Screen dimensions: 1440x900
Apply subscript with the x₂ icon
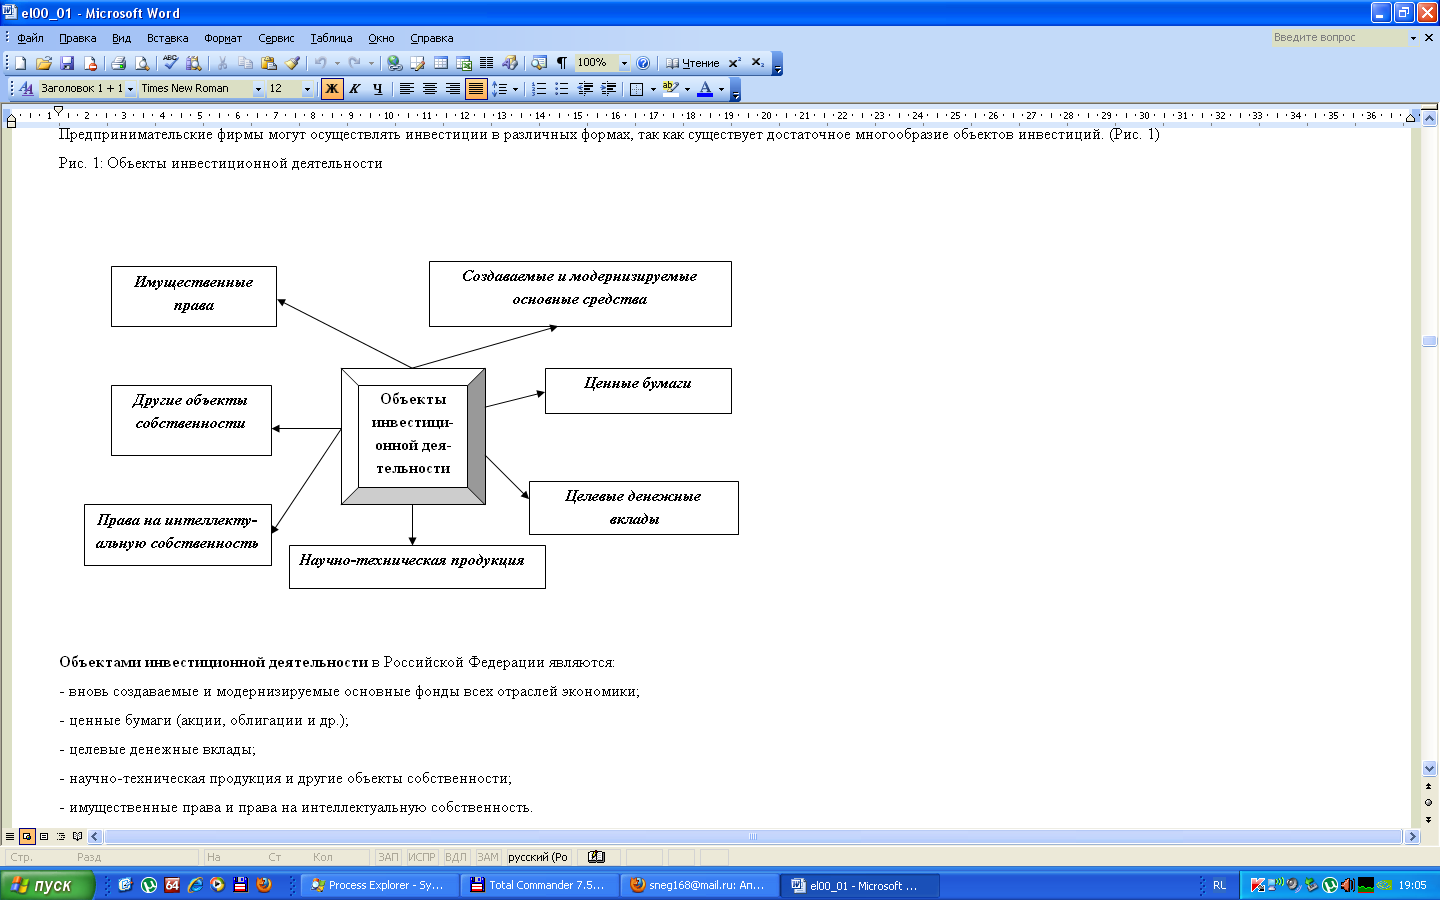758,63
